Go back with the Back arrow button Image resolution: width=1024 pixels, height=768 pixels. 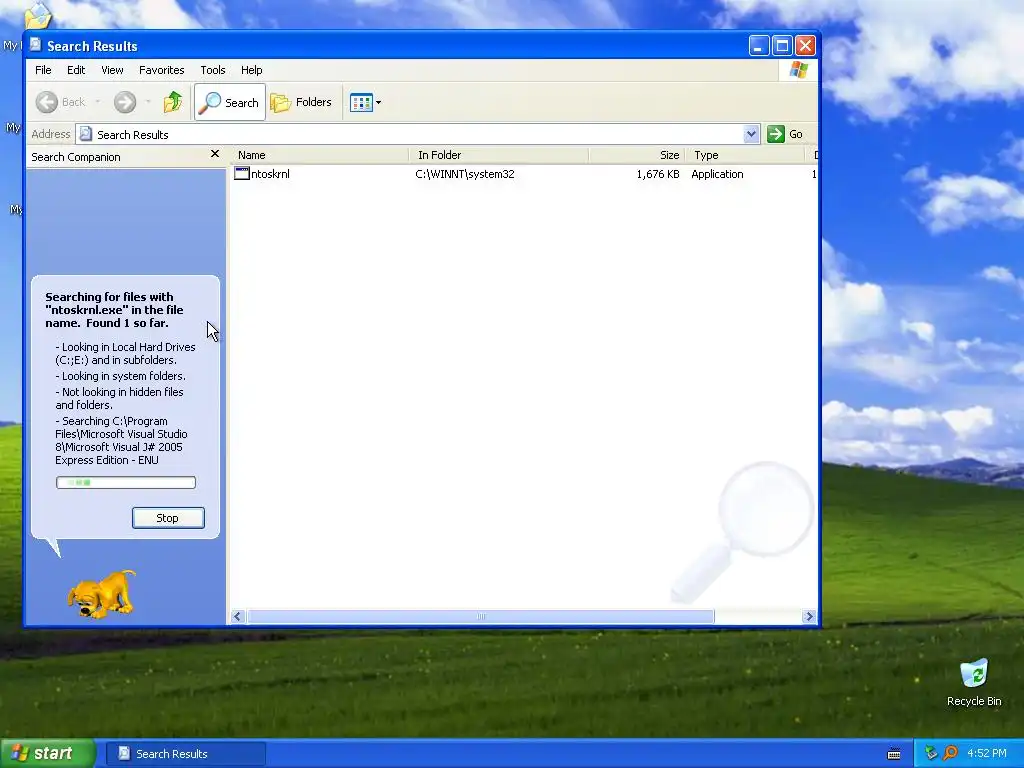click(x=60, y=102)
